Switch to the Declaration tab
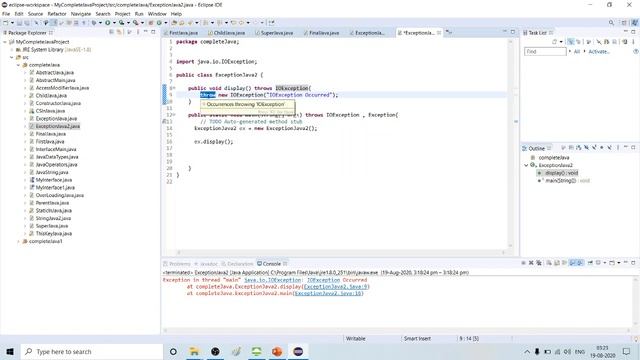The image size is (640, 360). pyautogui.click(x=238, y=264)
